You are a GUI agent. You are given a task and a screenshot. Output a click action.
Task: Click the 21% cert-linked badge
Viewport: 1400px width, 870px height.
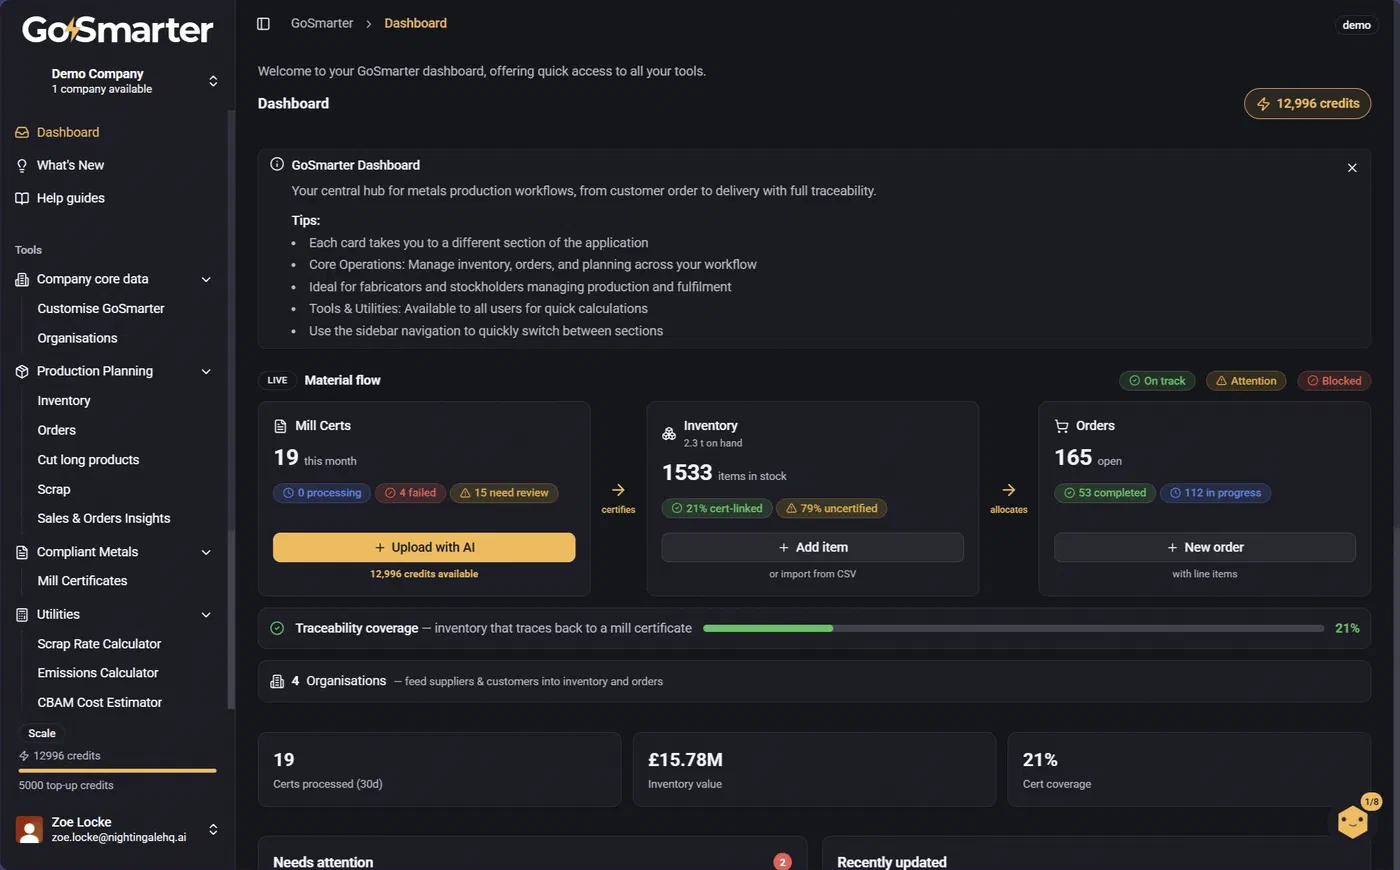click(716, 509)
